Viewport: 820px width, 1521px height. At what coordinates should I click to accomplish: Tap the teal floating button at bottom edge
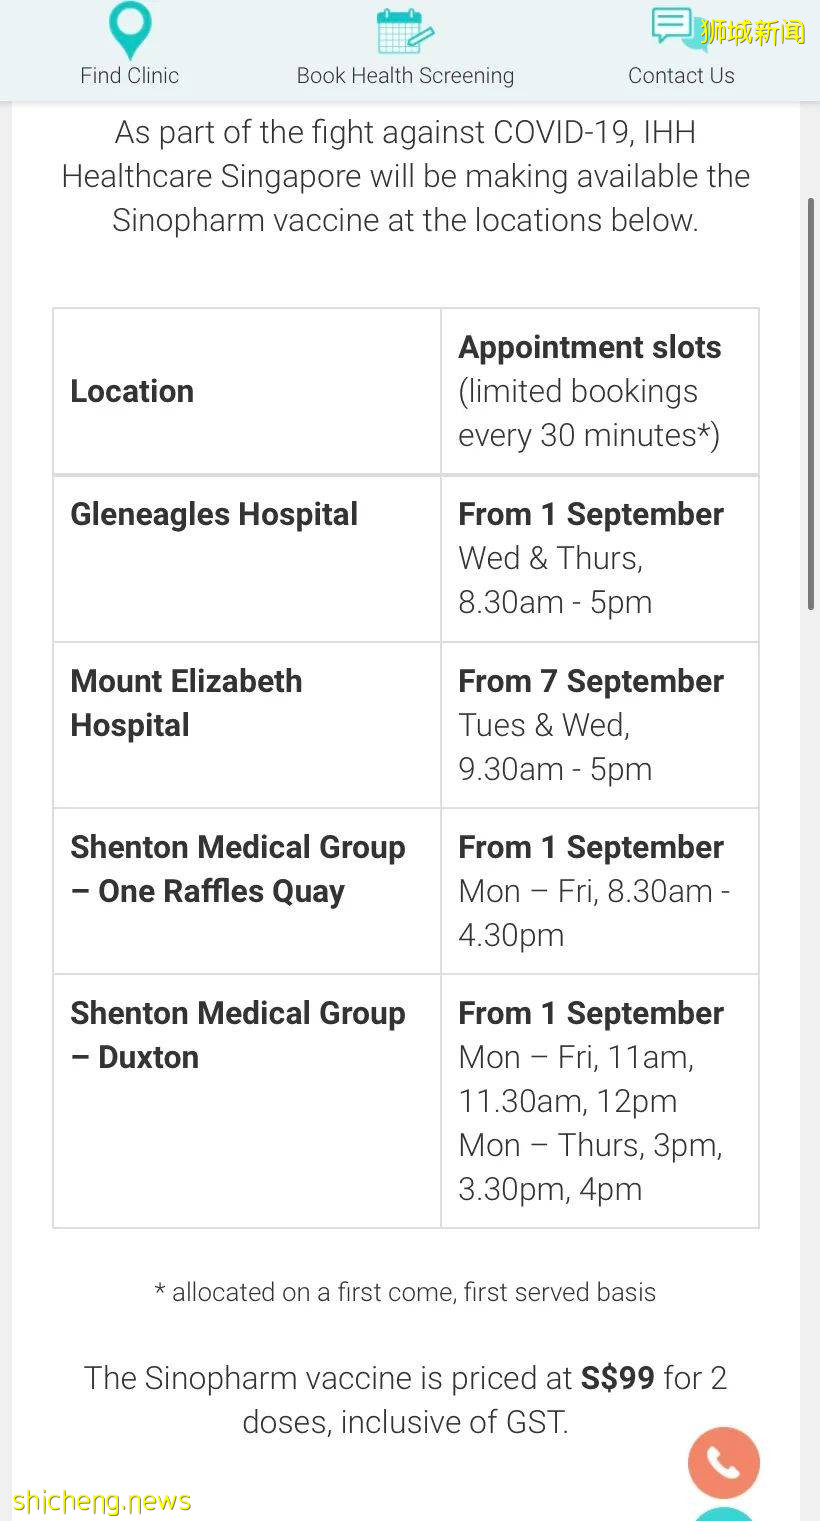(x=723, y=1512)
